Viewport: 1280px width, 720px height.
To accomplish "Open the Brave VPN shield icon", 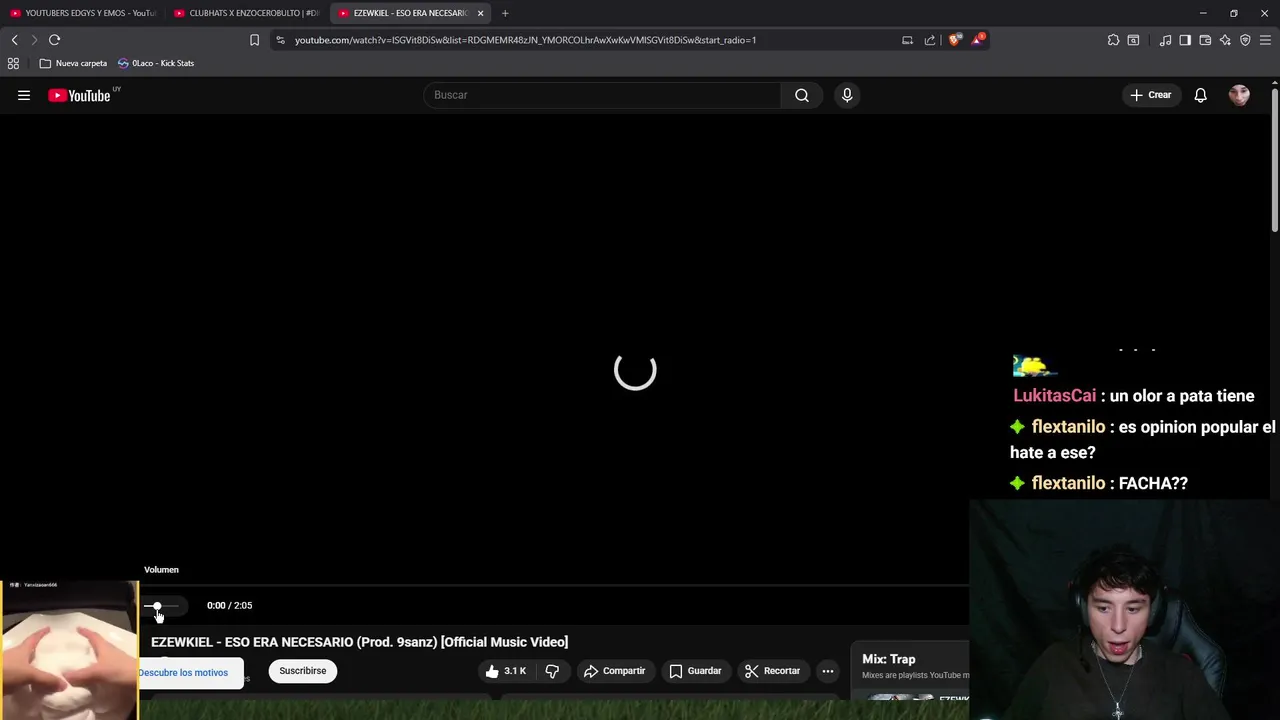I will pos(1245,40).
